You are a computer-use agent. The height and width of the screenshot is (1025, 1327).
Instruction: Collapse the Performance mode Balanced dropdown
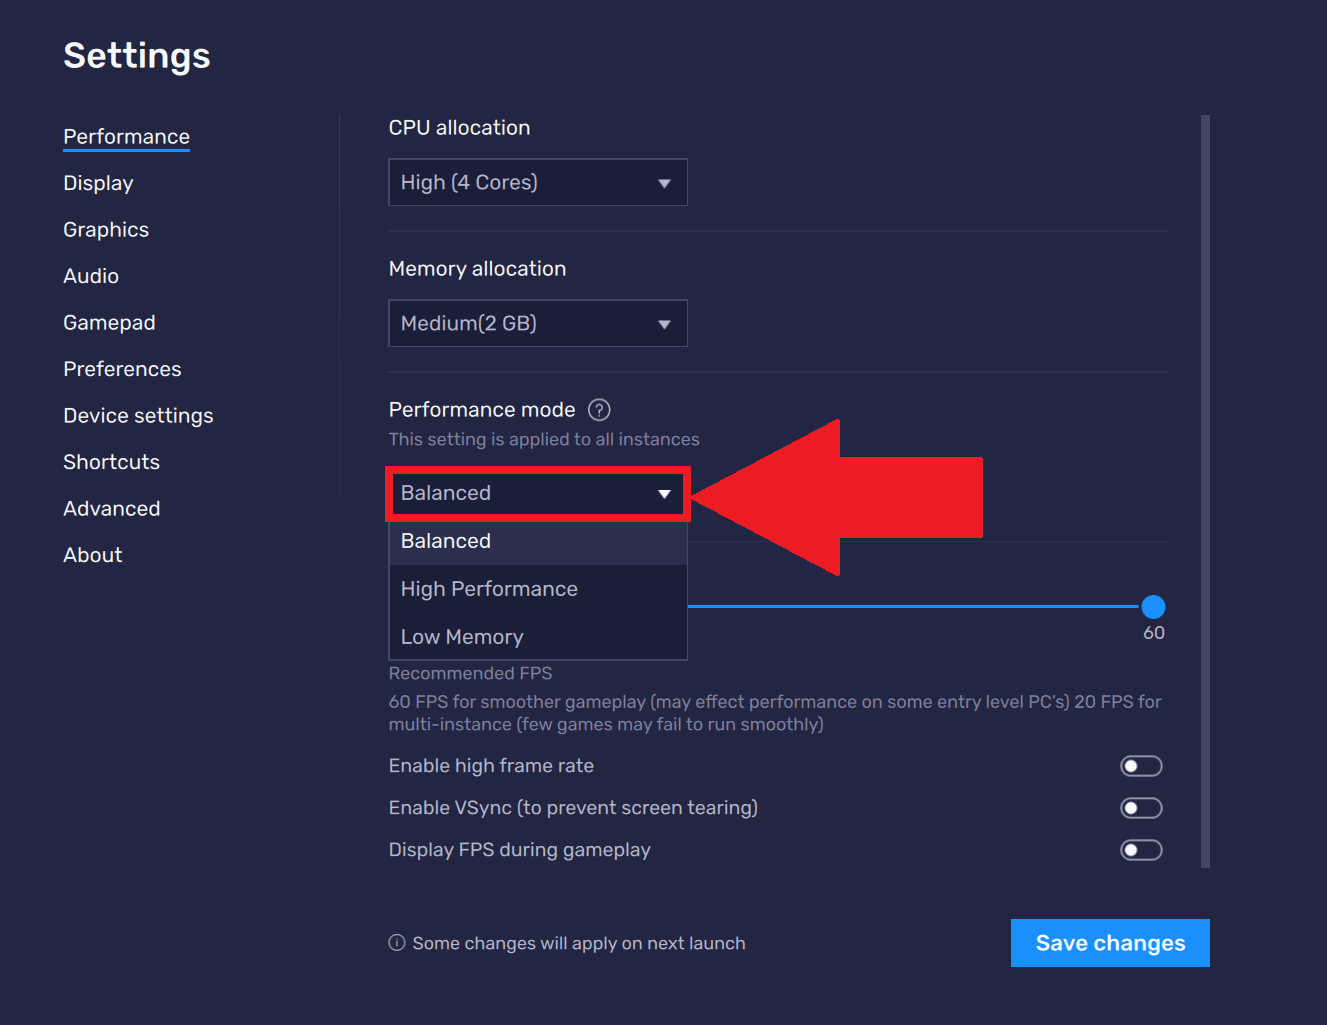(538, 493)
